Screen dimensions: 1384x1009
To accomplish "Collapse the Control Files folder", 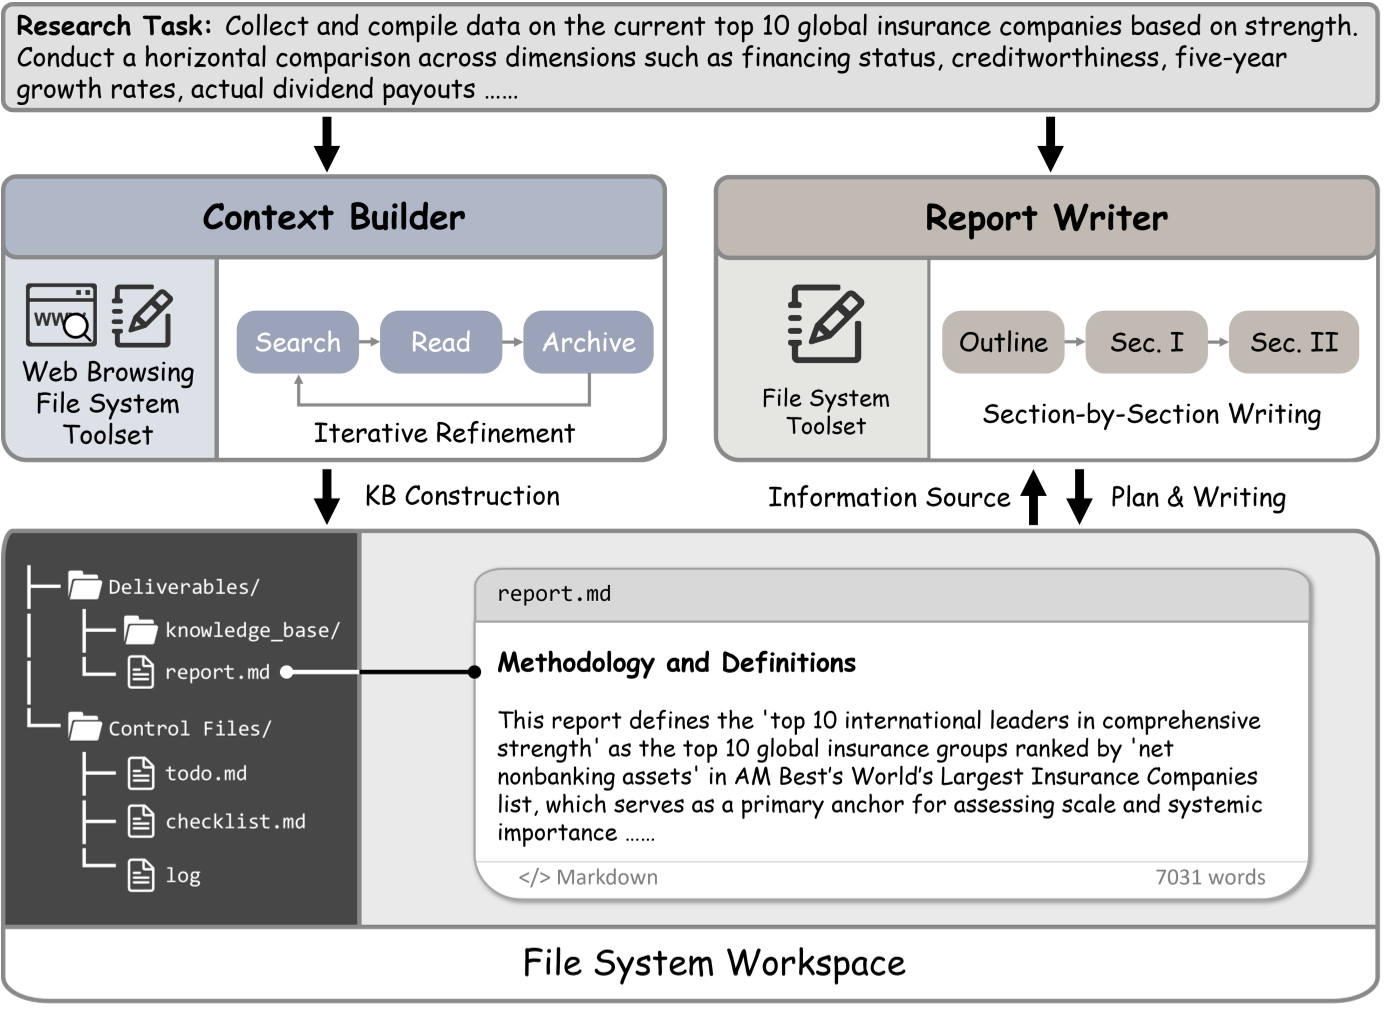I will pos(85,727).
